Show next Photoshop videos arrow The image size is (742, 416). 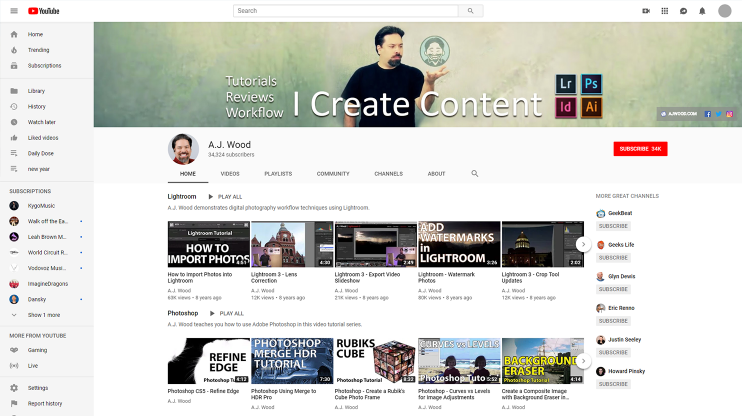click(583, 361)
